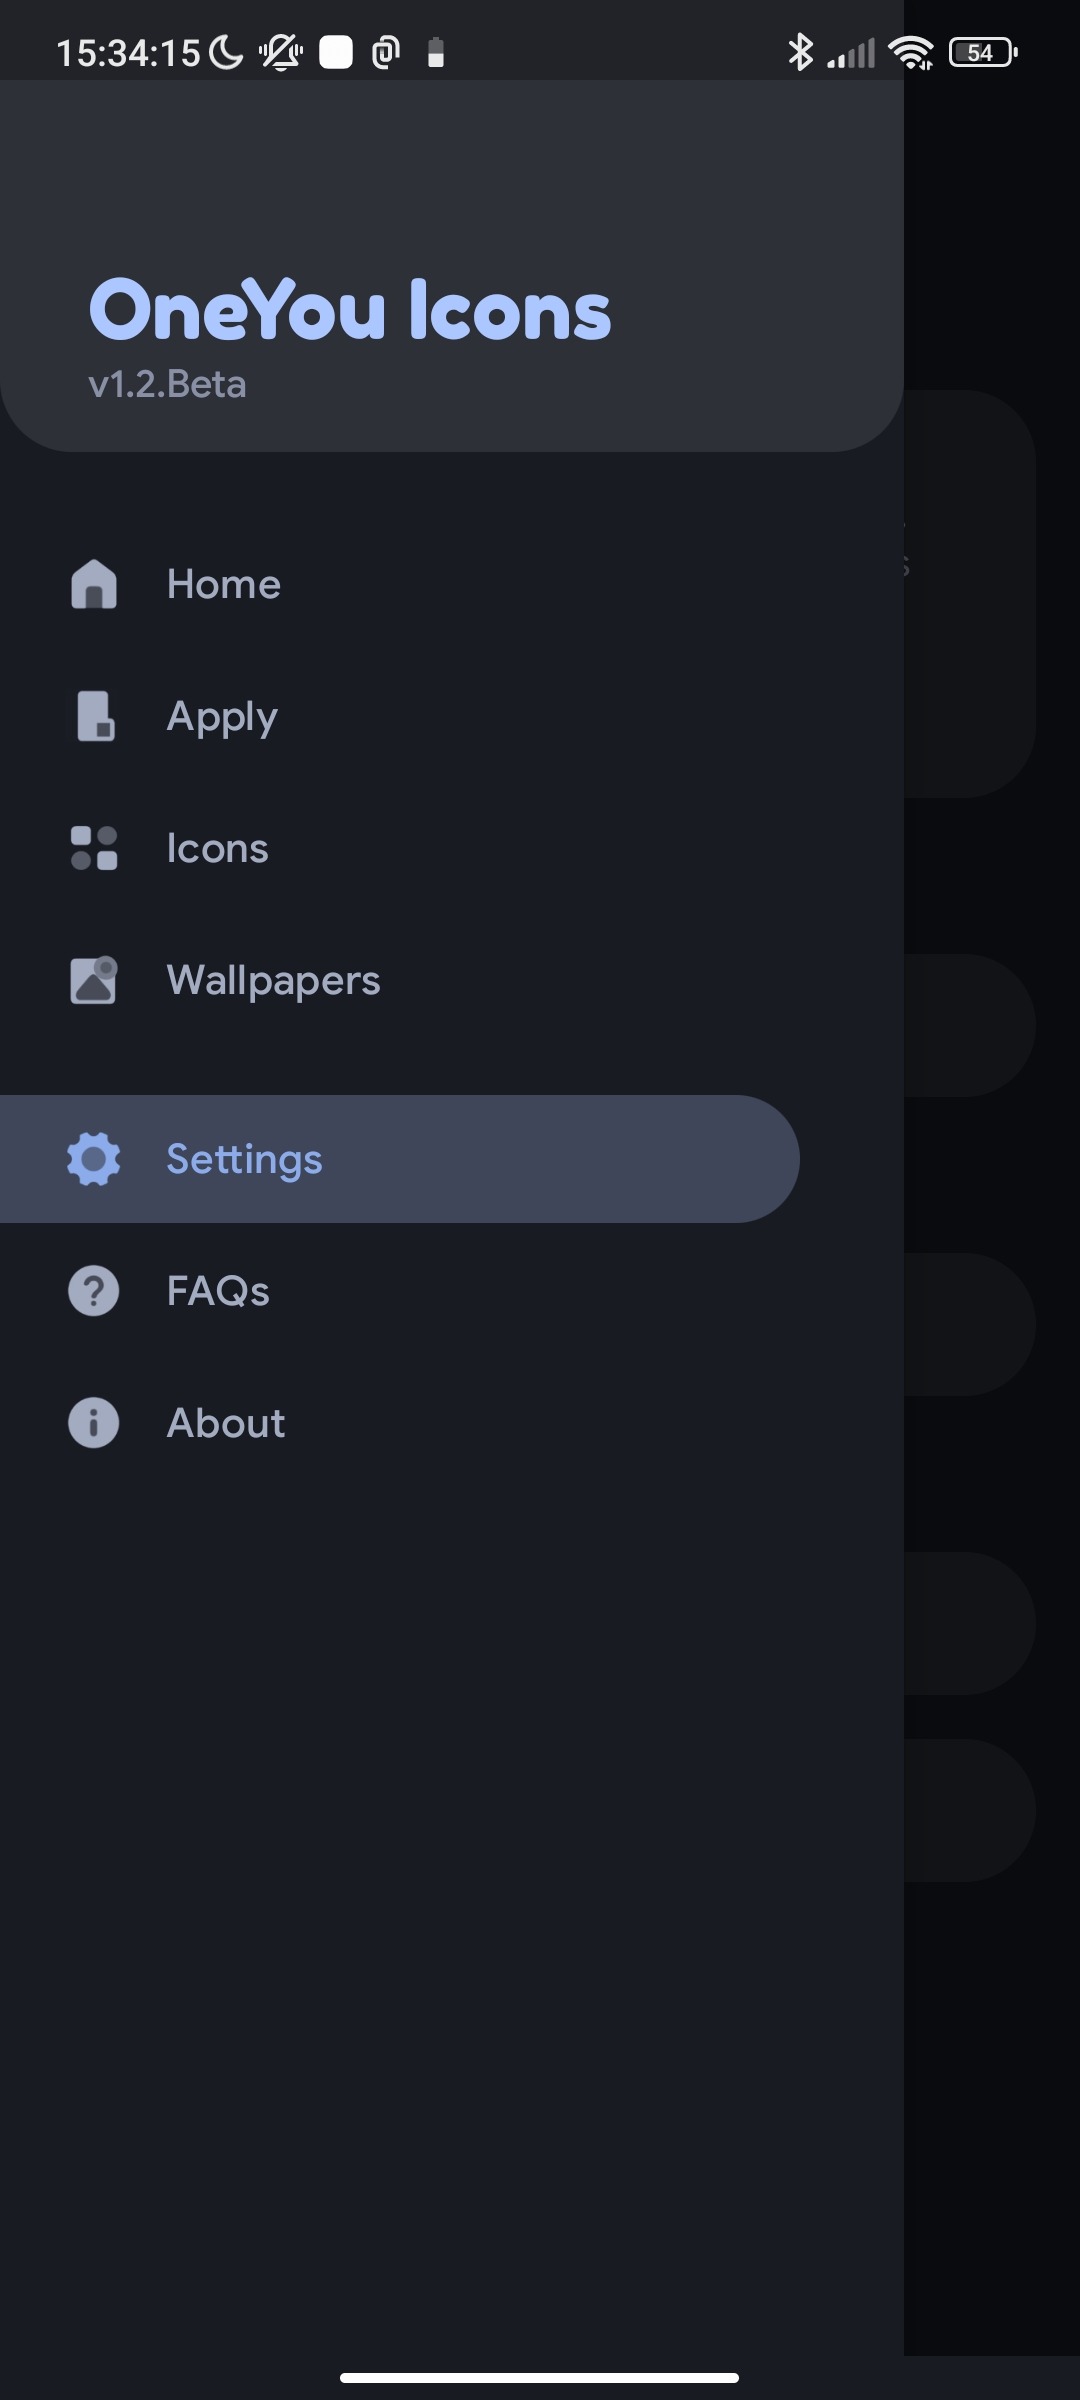Go to the Apply menu label

pos(222,717)
